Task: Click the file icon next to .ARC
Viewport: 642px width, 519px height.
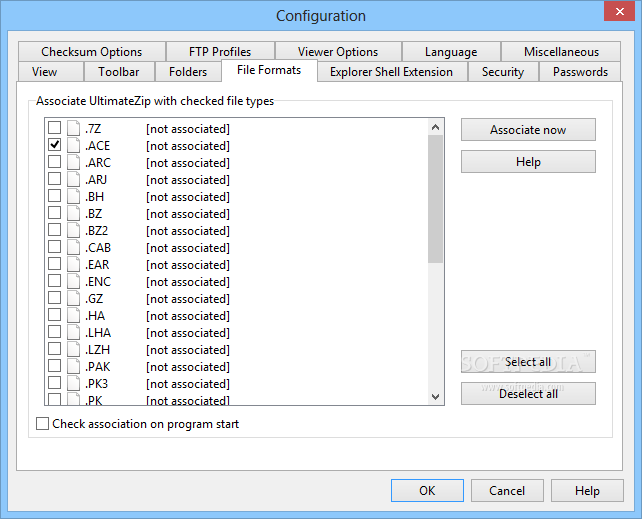Action: coord(73,162)
